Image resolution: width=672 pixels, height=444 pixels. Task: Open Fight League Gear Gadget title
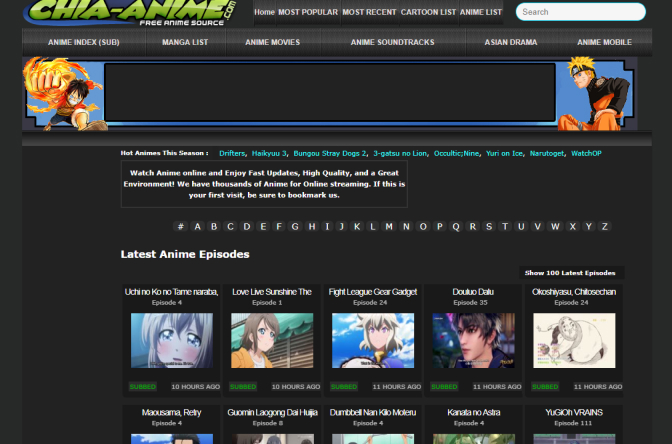[373, 292]
